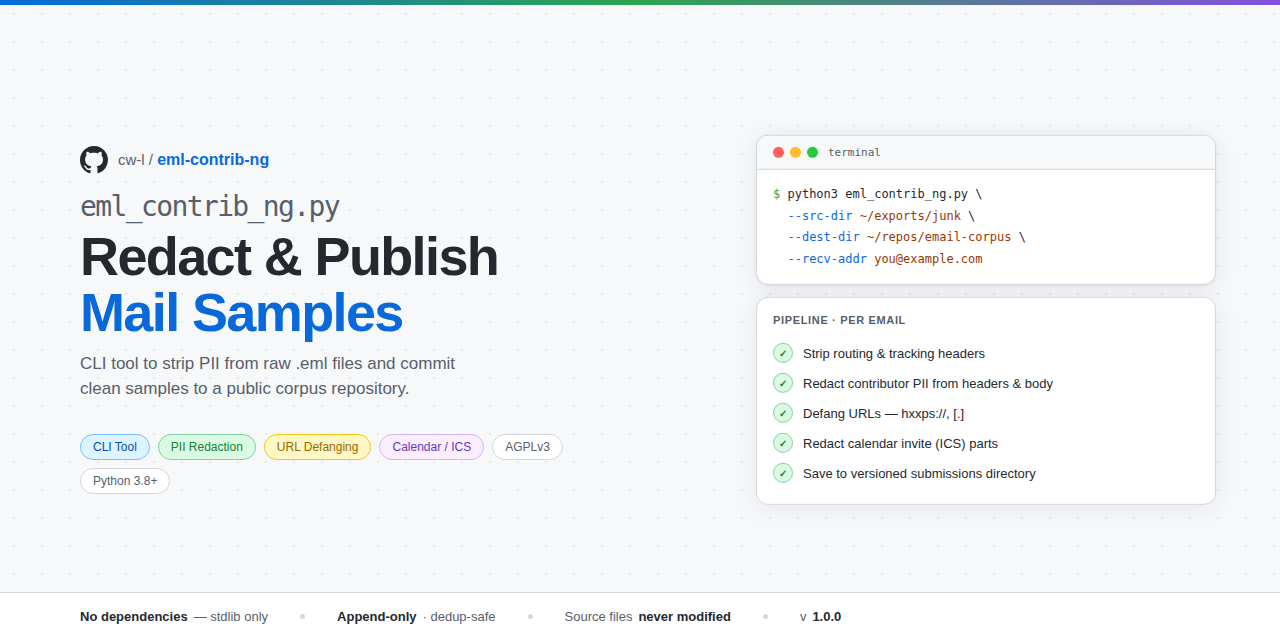This screenshot has height=640, width=1280.
Task: Click Save to versioned submissions directory text
Action: (919, 474)
